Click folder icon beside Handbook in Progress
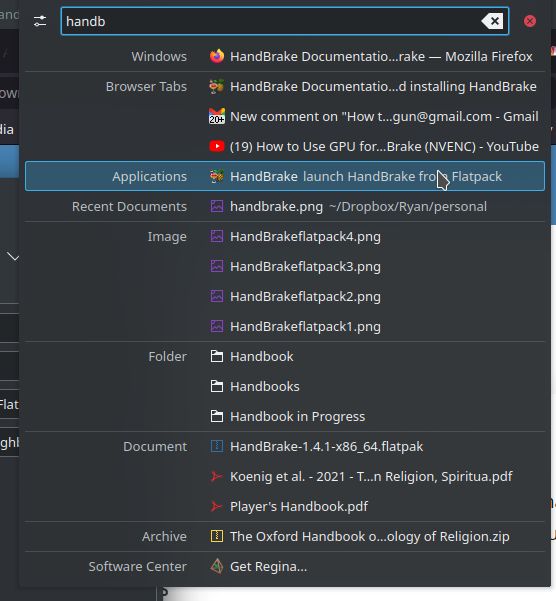This screenshot has height=601, width=556. coord(217,416)
